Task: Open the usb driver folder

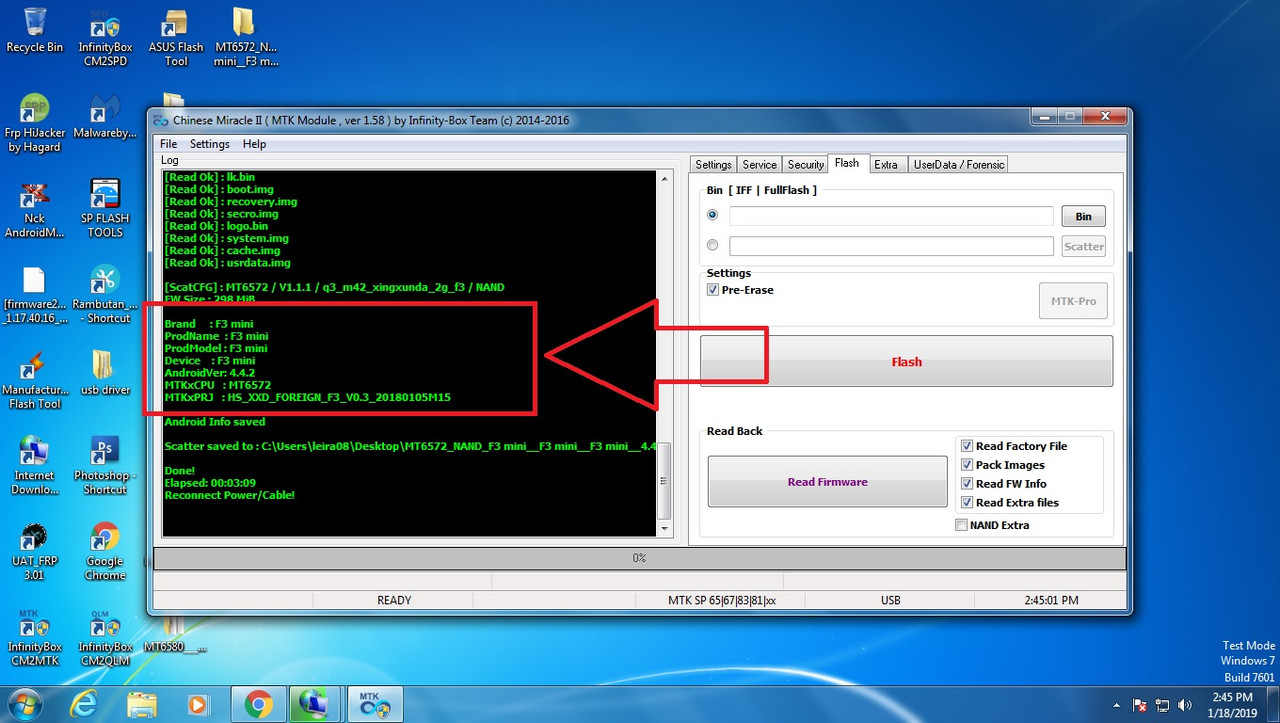Action: pyautogui.click(x=105, y=372)
